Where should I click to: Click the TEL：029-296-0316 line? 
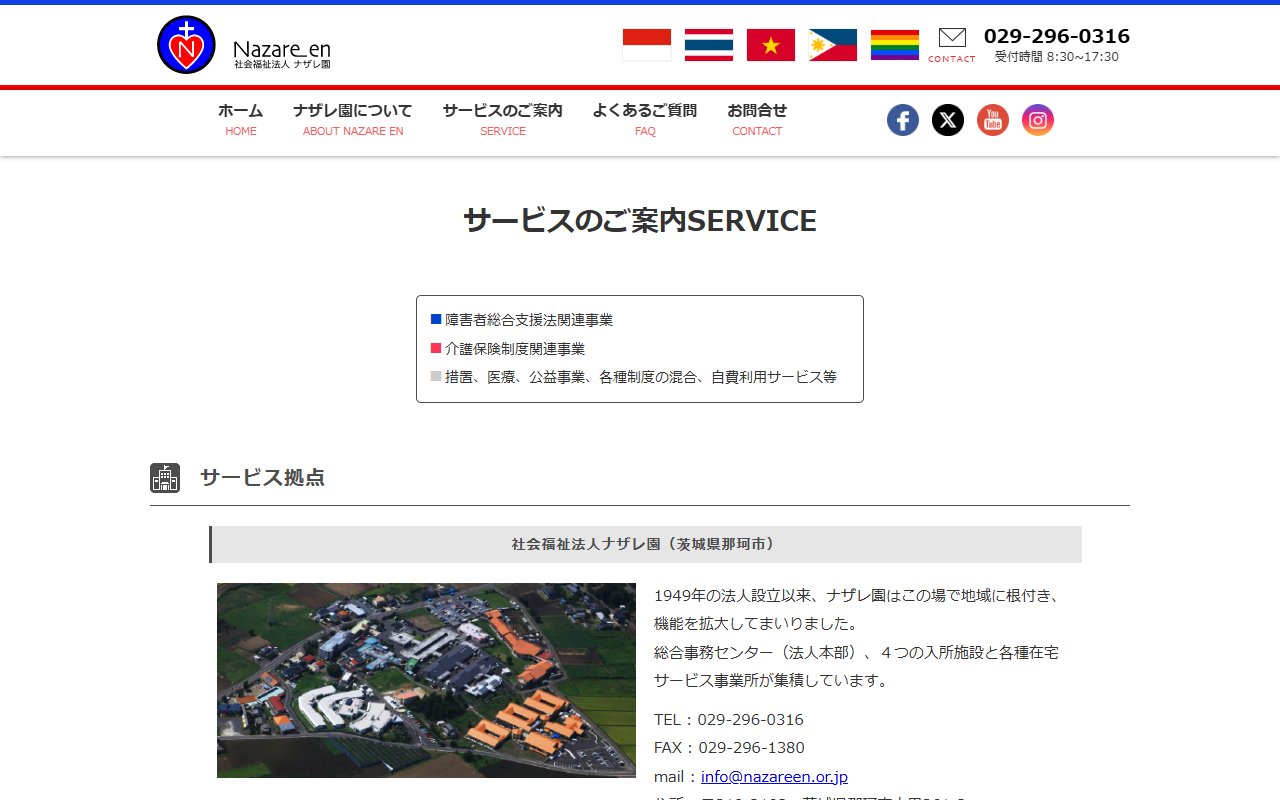(729, 720)
